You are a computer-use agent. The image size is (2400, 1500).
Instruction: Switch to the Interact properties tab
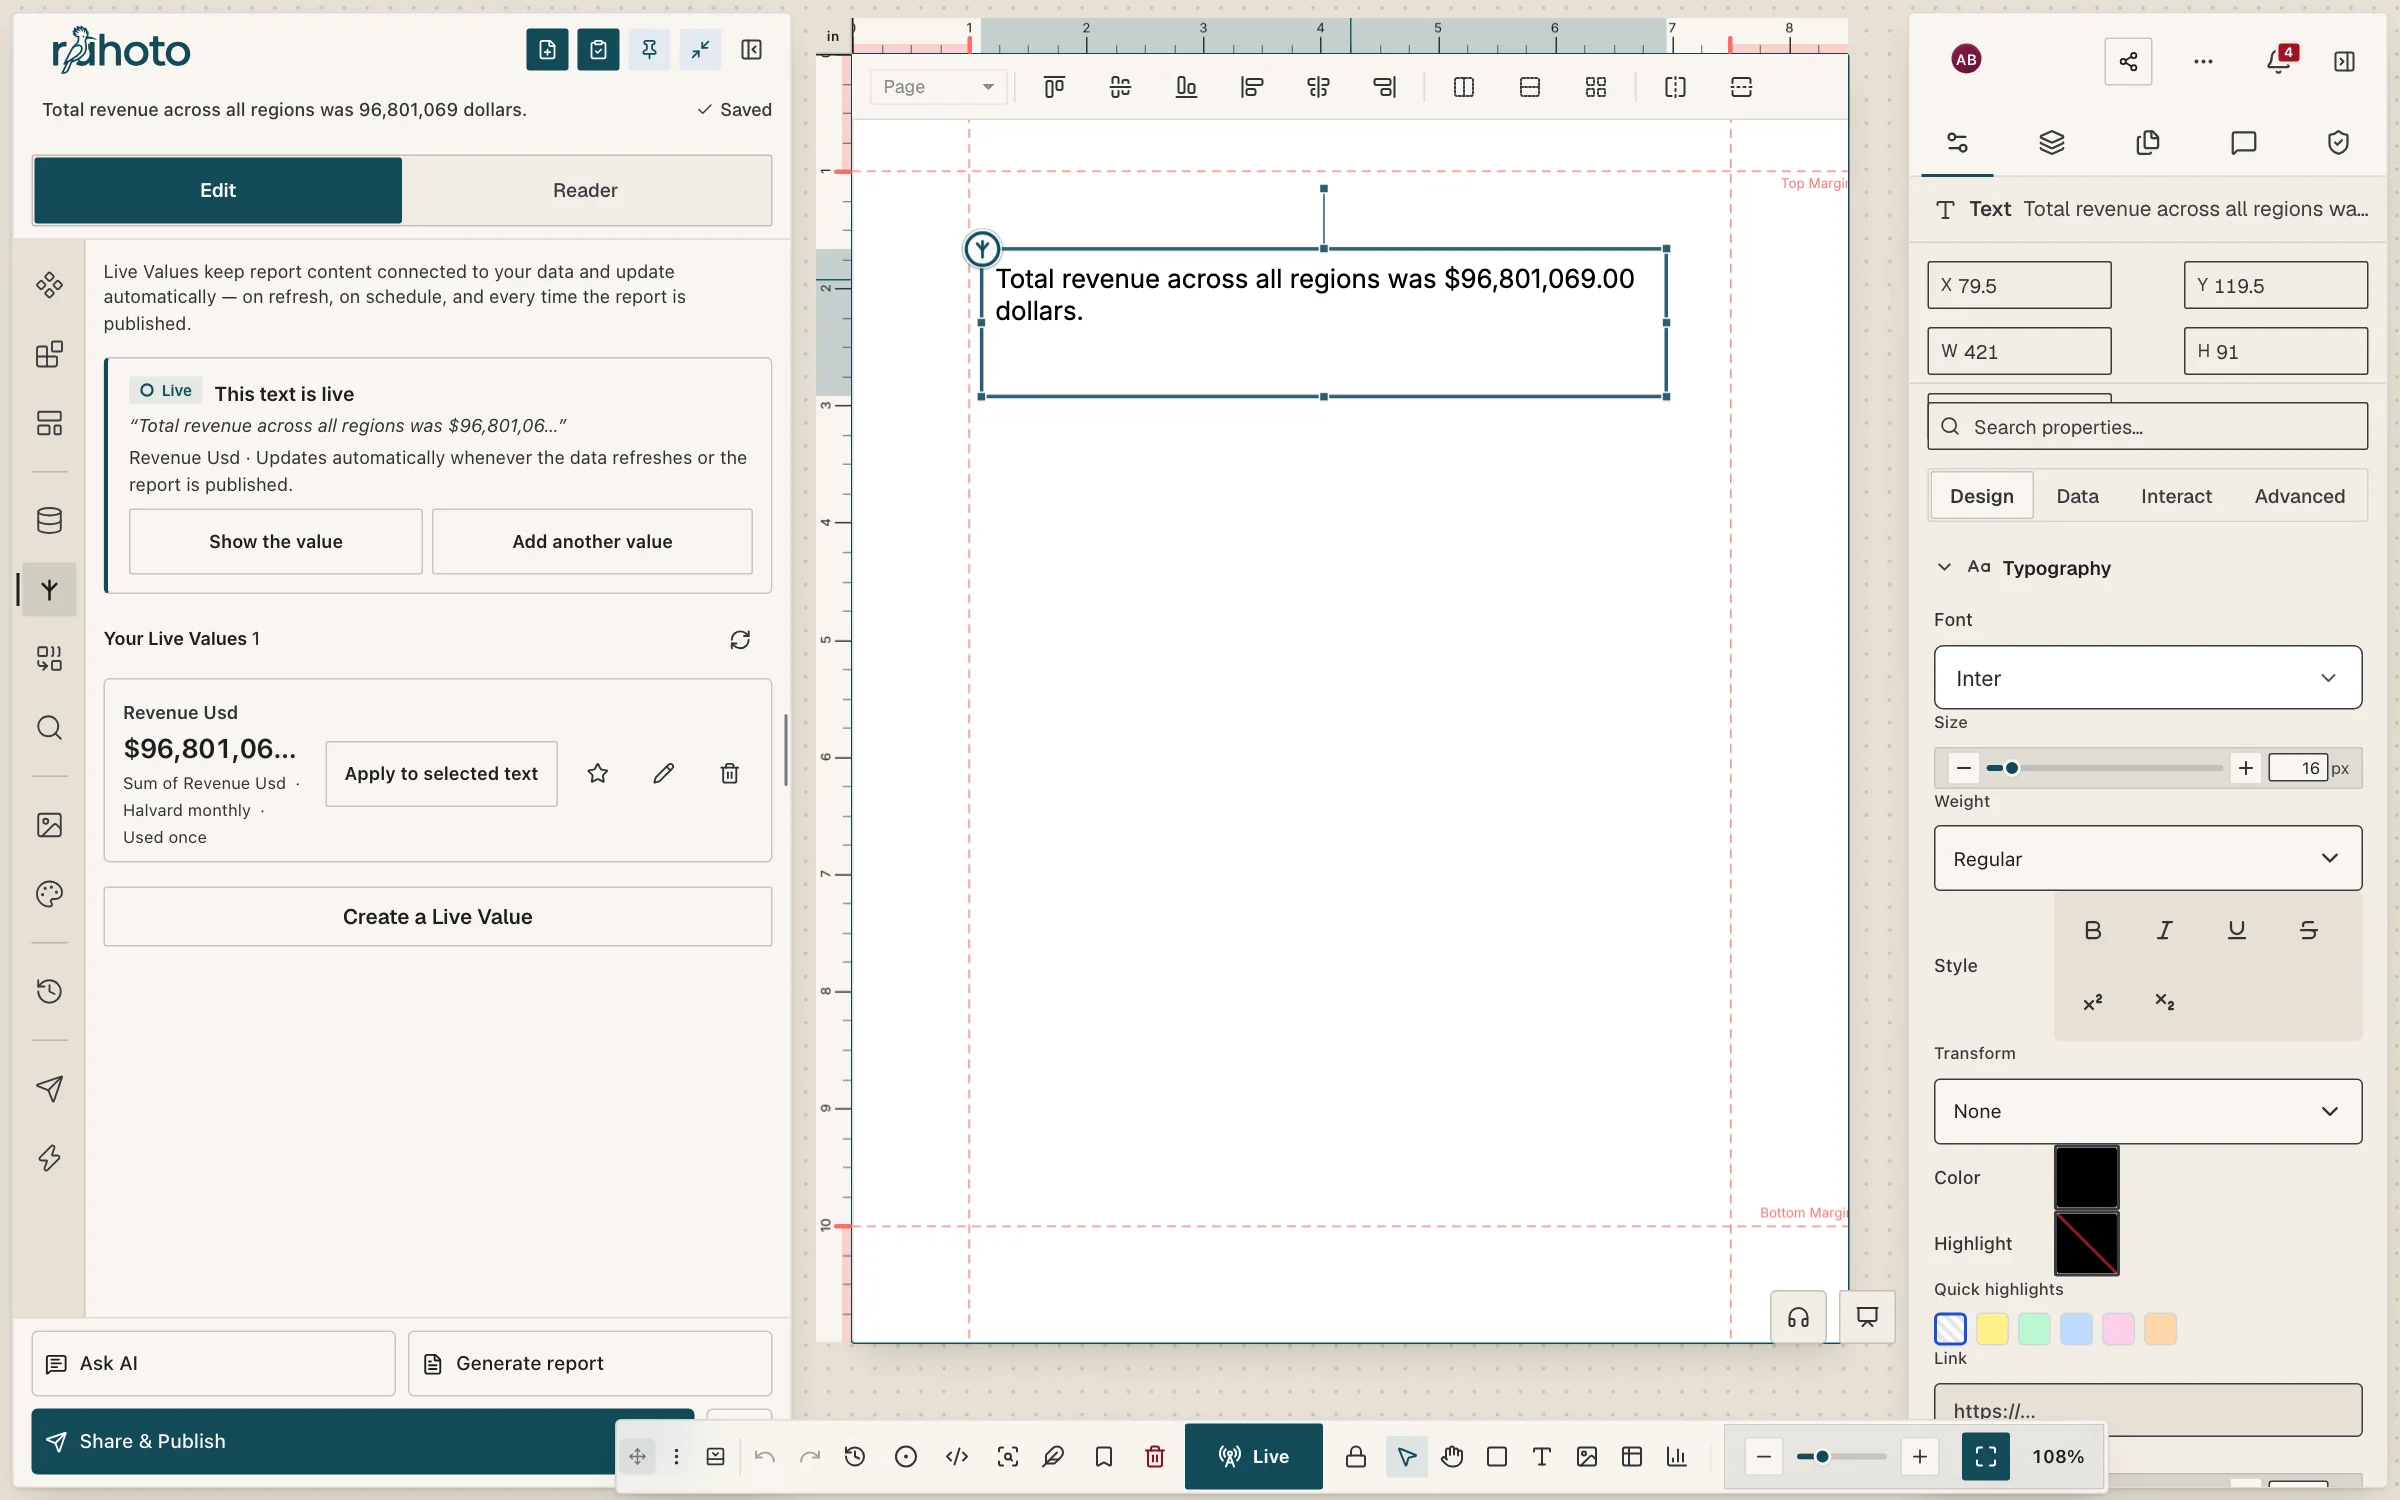coord(2176,496)
